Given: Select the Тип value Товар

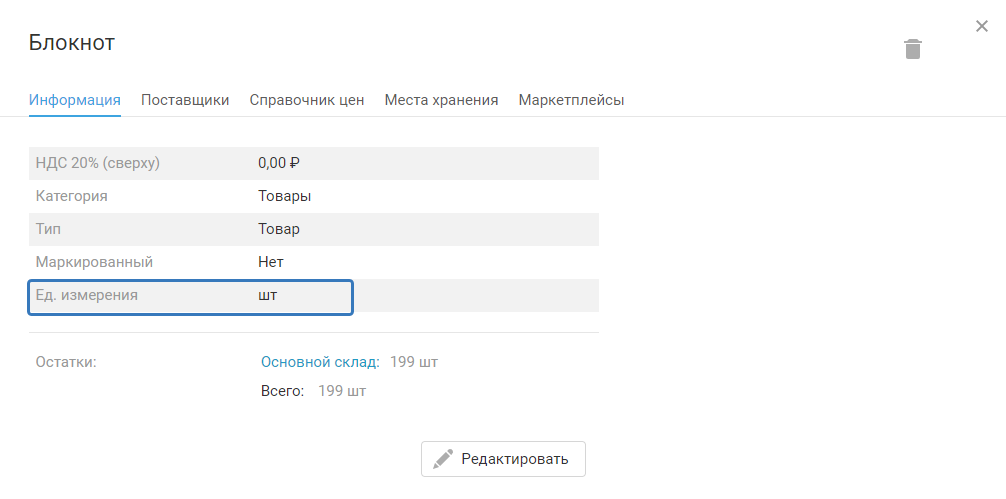Looking at the screenshot, I should point(279,229).
